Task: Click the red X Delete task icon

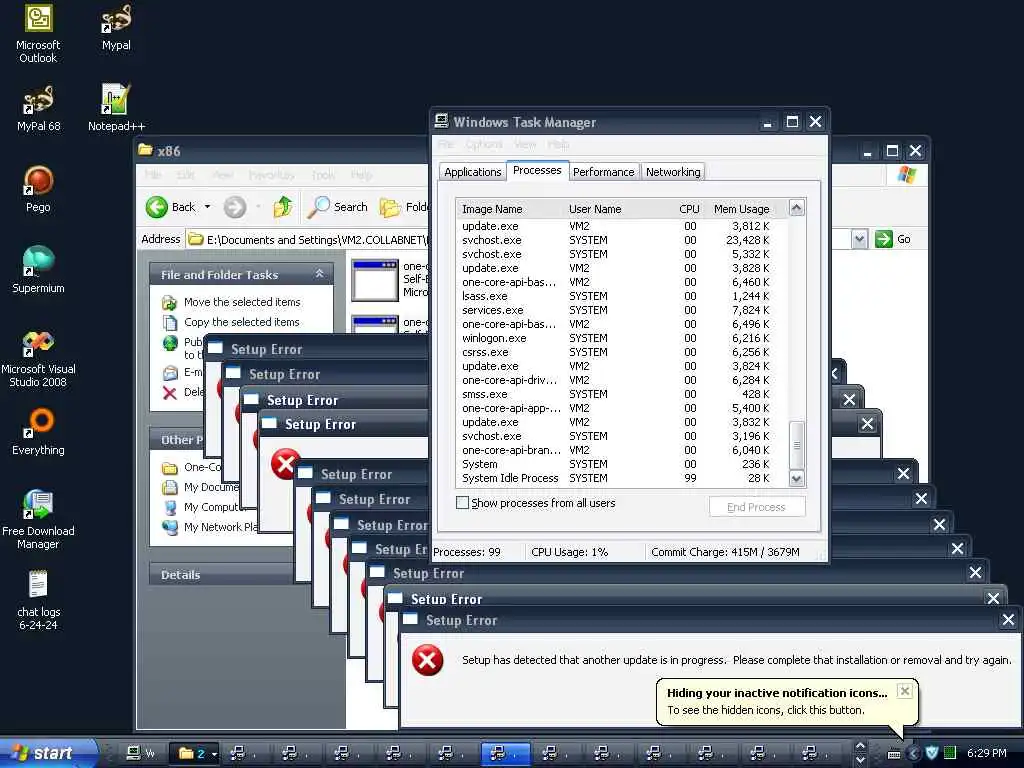Action: pyautogui.click(x=170, y=392)
